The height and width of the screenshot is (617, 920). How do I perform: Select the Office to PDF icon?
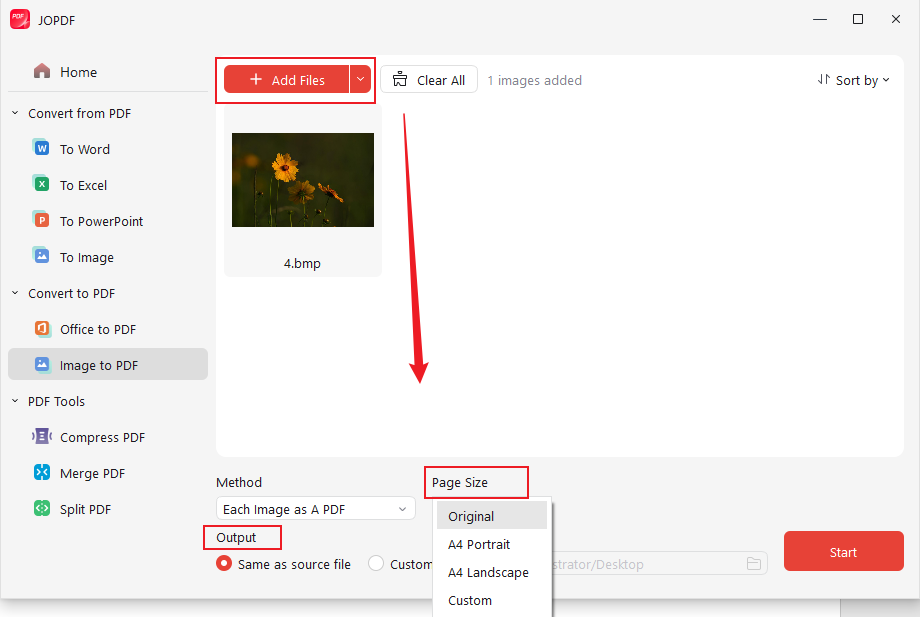tap(40, 328)
